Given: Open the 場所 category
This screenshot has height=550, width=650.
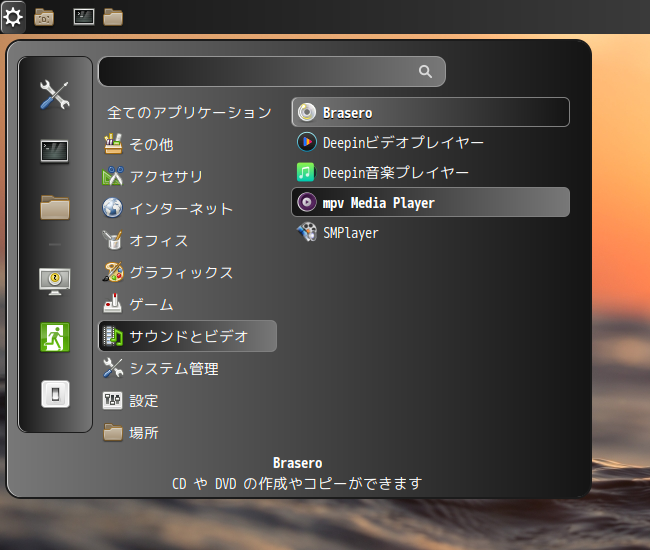Looking at the screenshot, I should click(x=187, y=432).
